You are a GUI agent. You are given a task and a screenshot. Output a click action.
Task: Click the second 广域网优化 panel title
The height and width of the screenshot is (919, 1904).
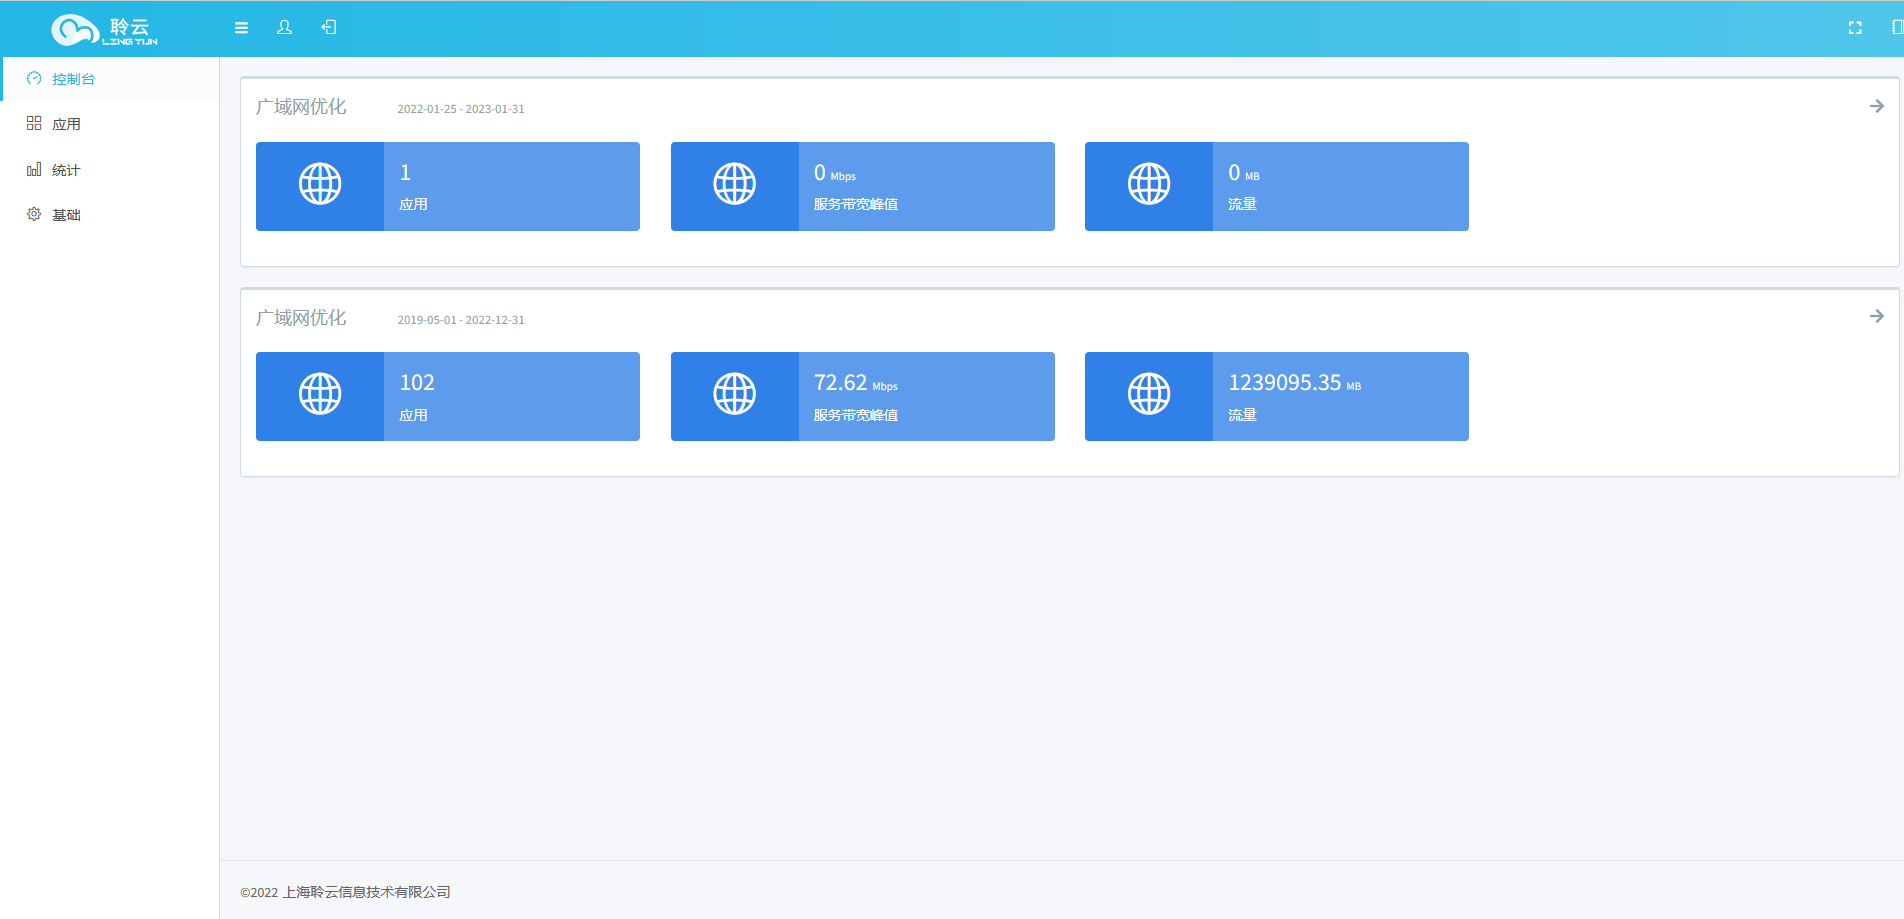[x=301, y=318]
